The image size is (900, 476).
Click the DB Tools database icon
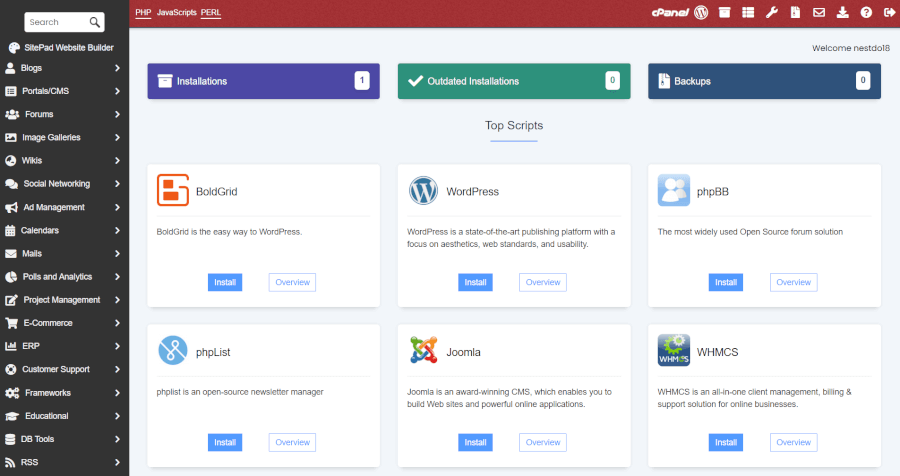coord(10,439)
